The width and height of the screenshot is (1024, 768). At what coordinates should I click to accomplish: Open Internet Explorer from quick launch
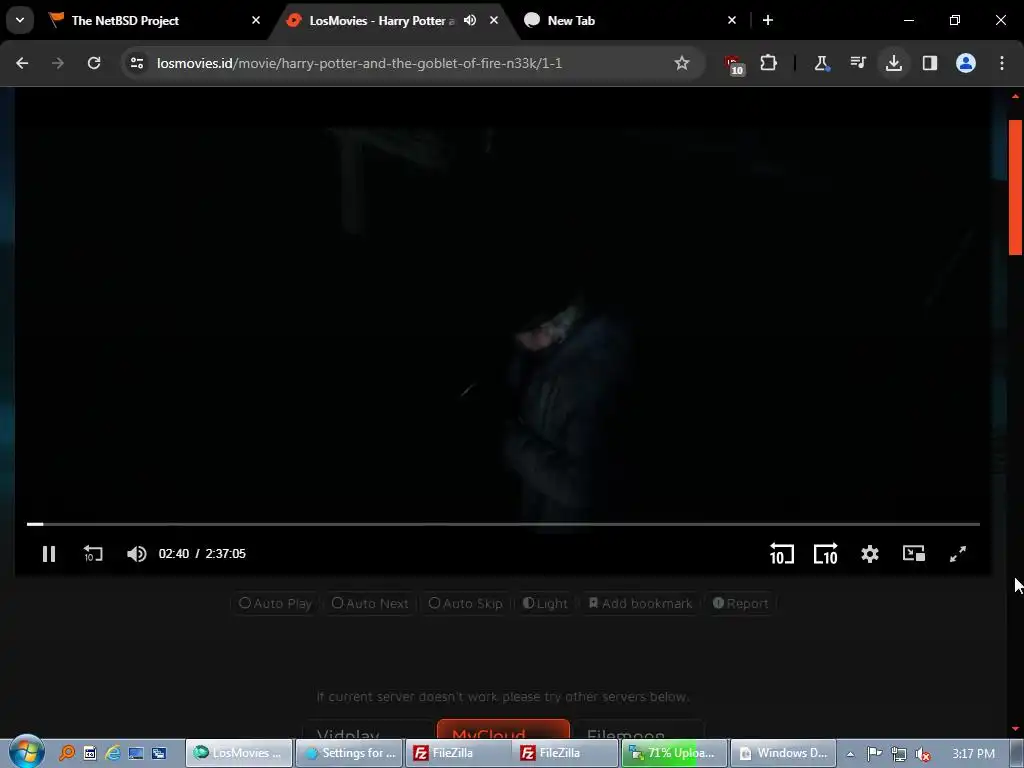point(112,753)
